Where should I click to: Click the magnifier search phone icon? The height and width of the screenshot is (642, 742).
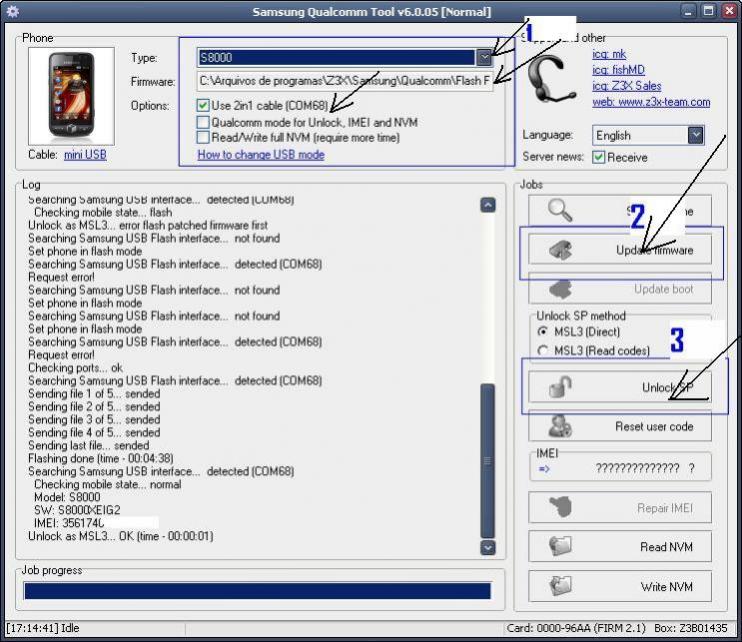pyautogui.click(x=560, y=210)
